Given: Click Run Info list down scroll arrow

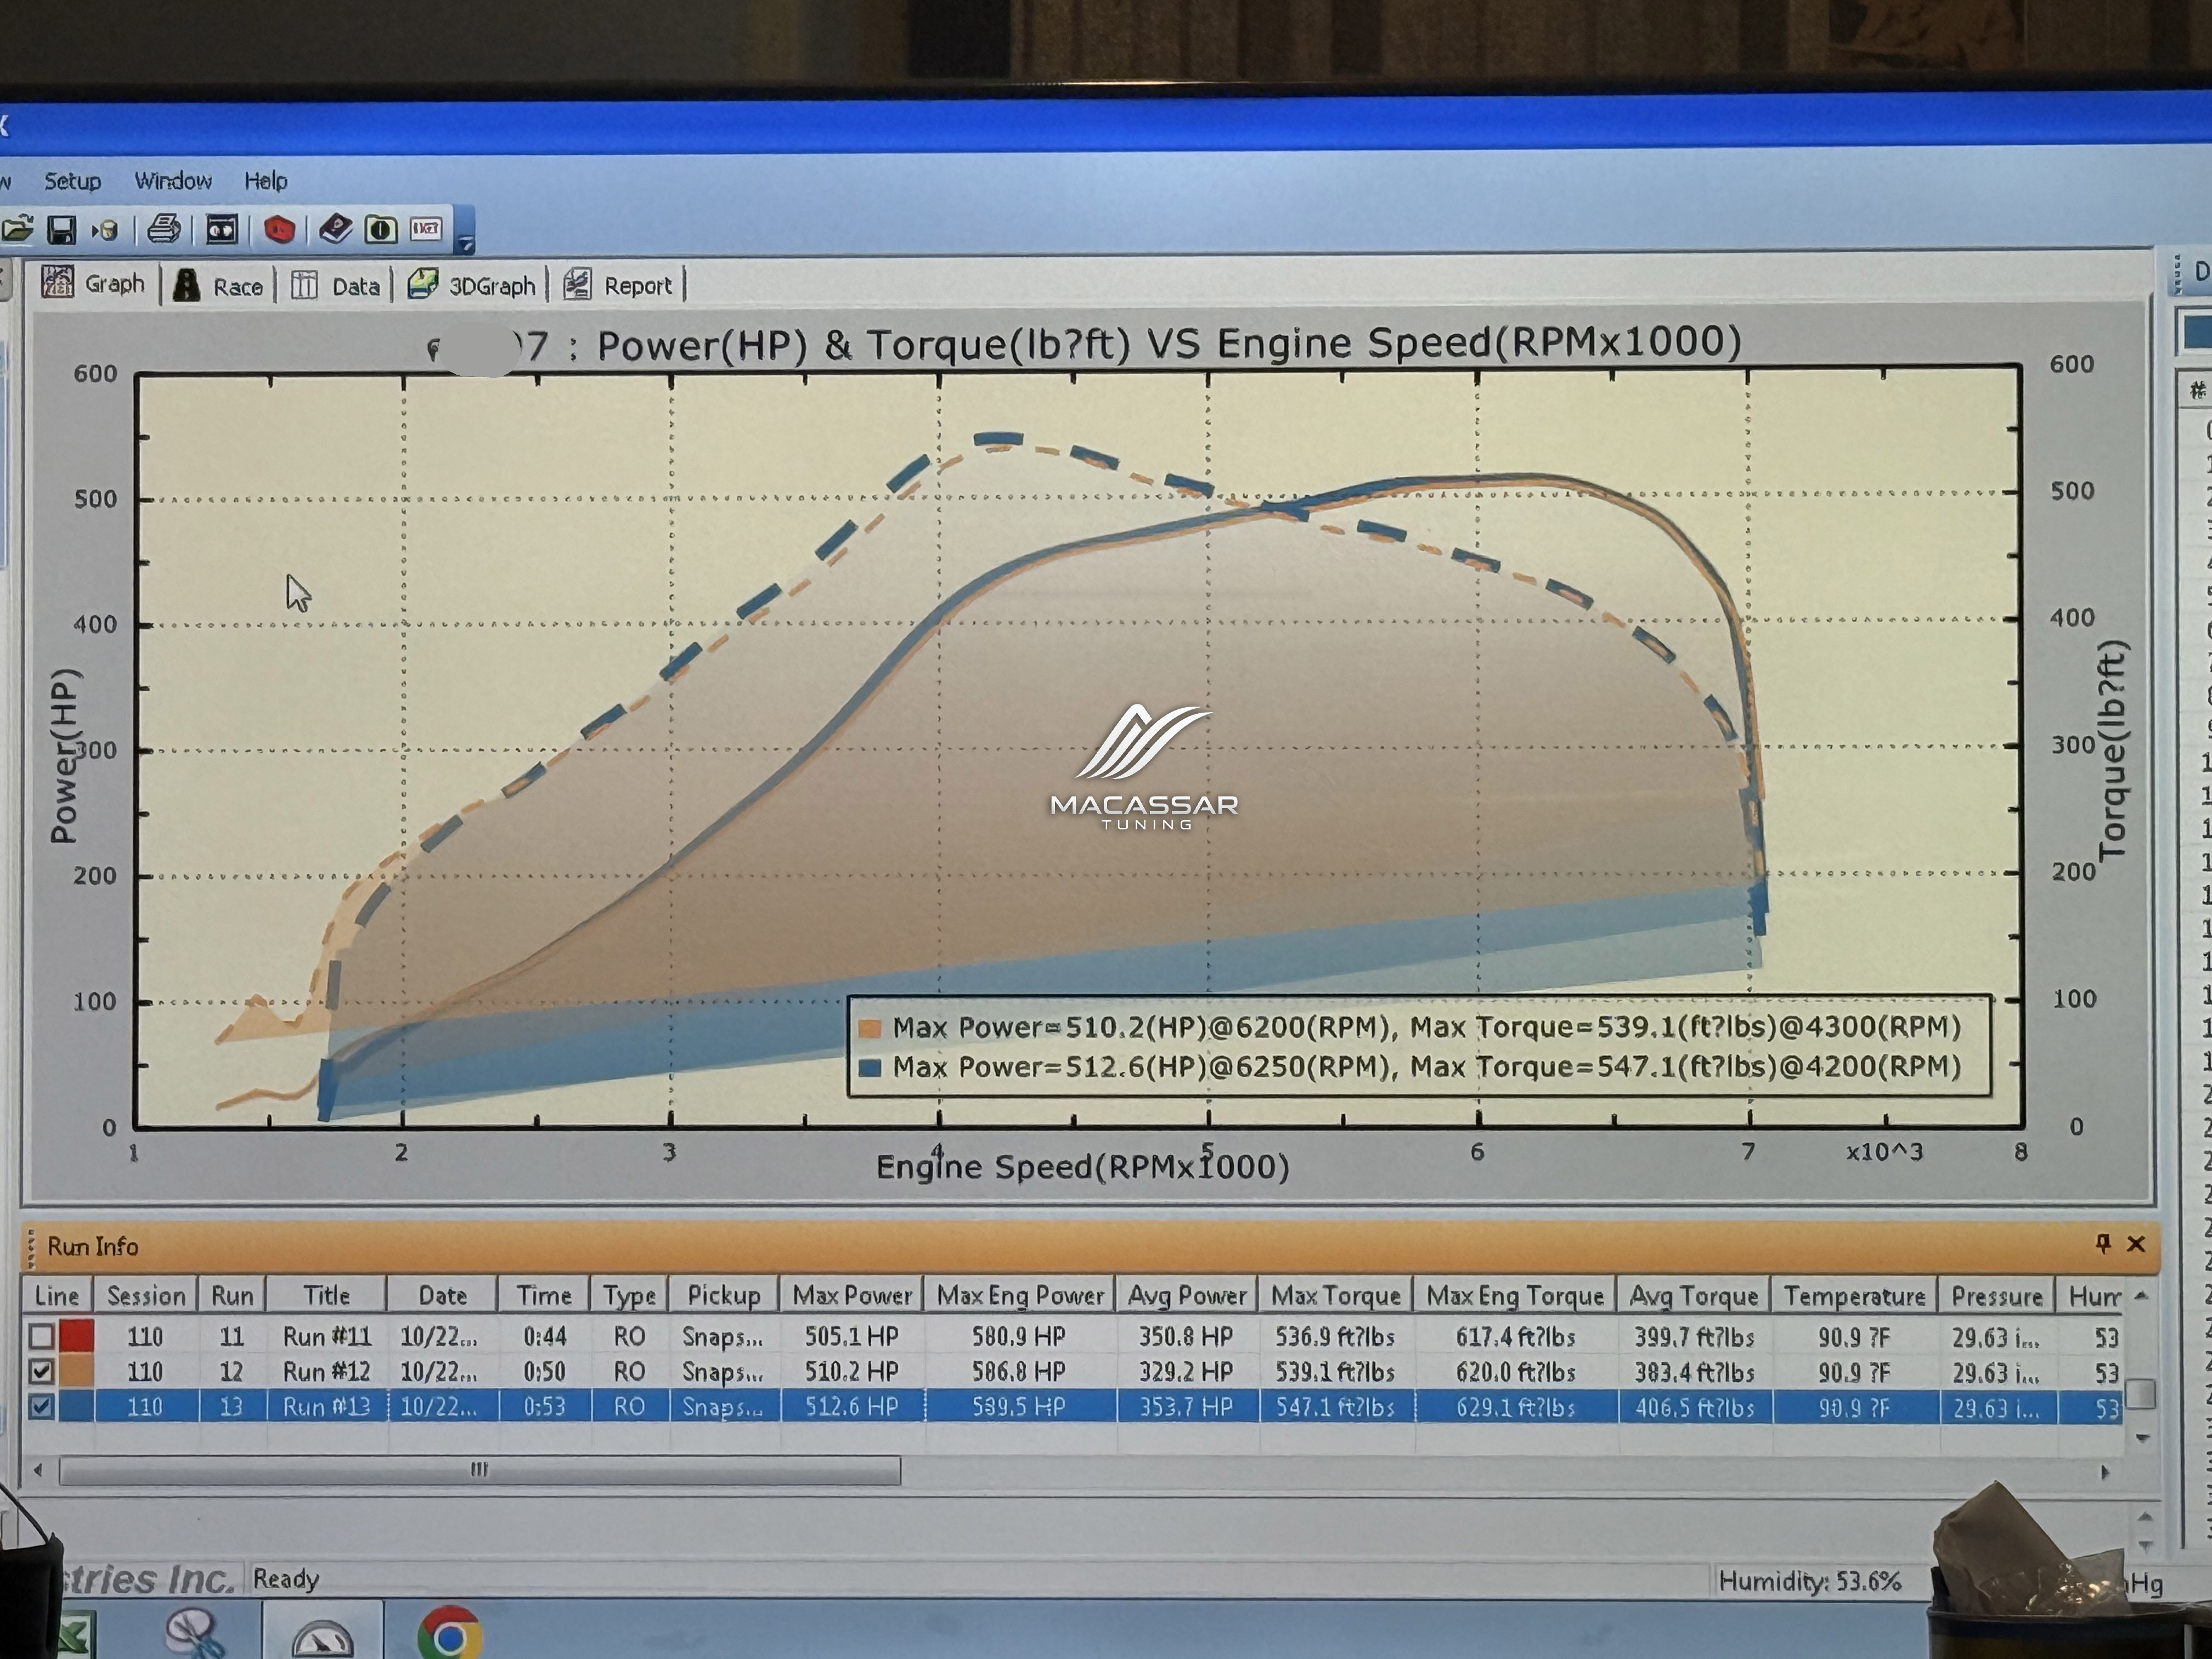Looking at the screenshot, I should coord(2142,1438).
